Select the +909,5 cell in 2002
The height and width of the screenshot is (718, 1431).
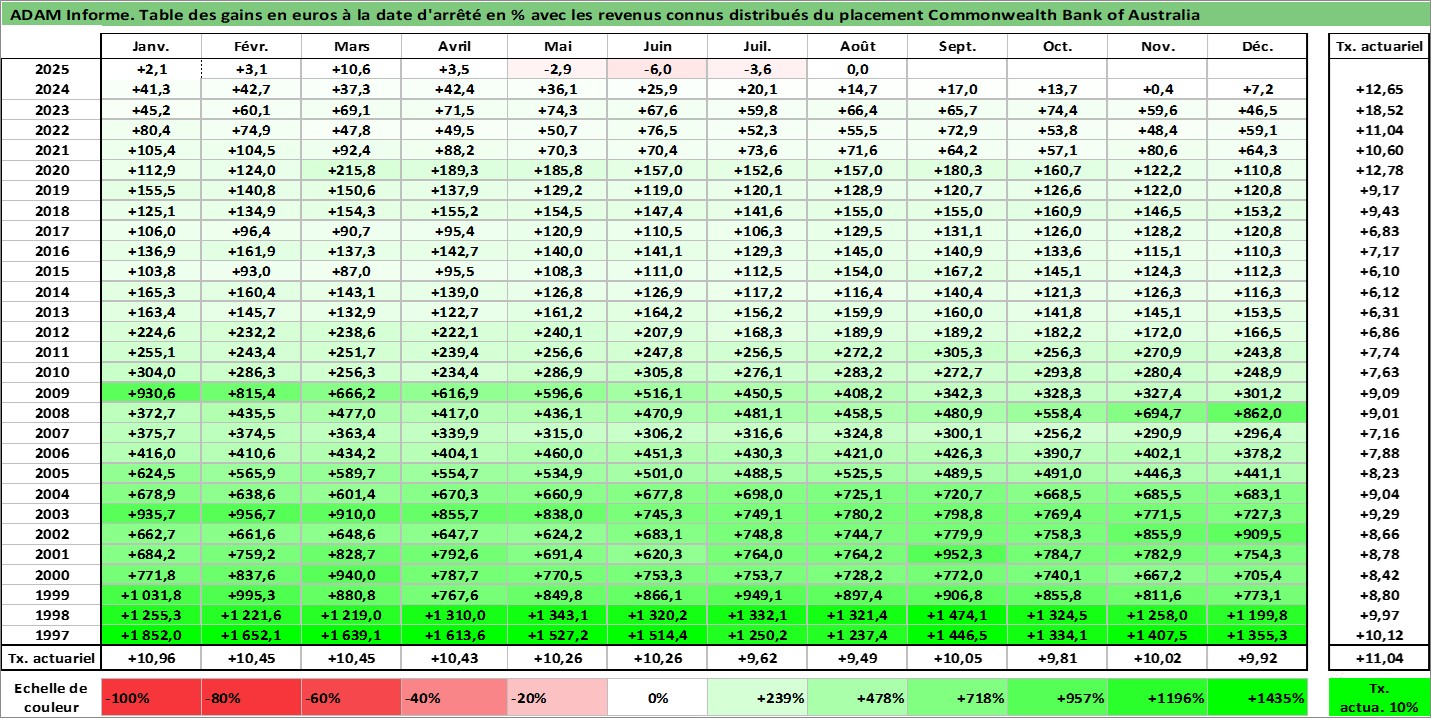click(1257, 535)
